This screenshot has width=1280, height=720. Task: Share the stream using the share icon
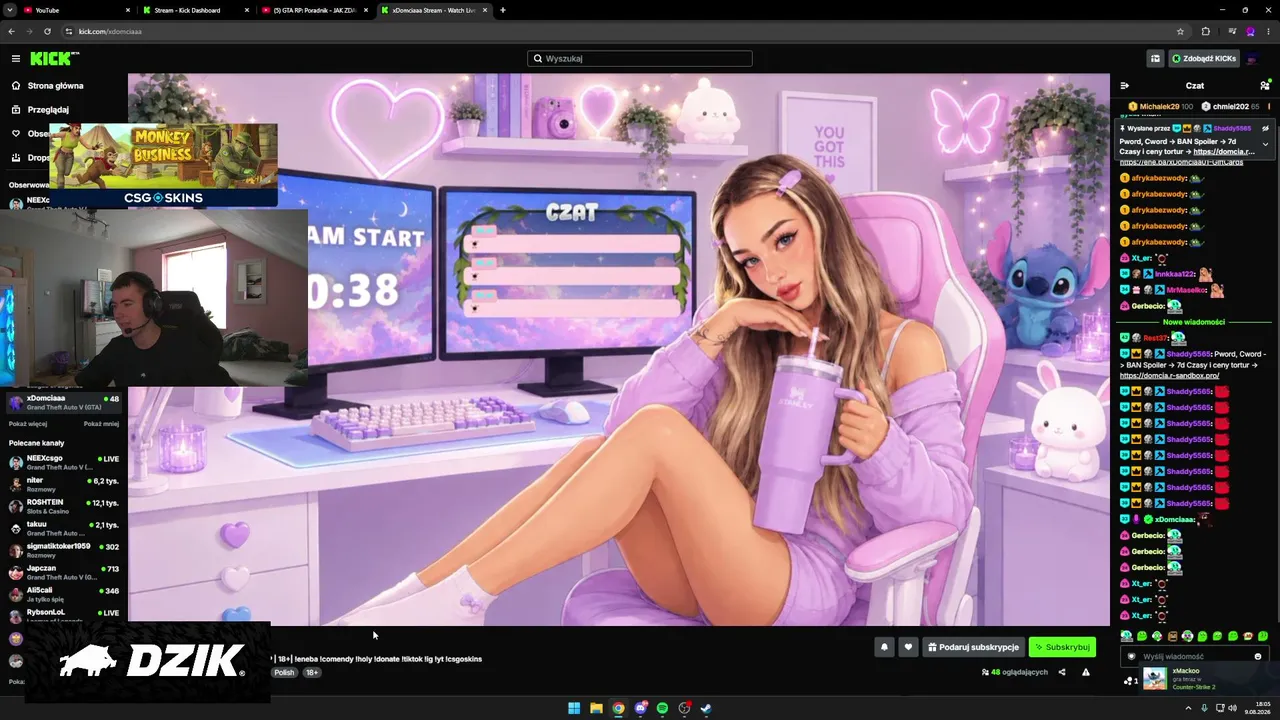[1062, 672]
